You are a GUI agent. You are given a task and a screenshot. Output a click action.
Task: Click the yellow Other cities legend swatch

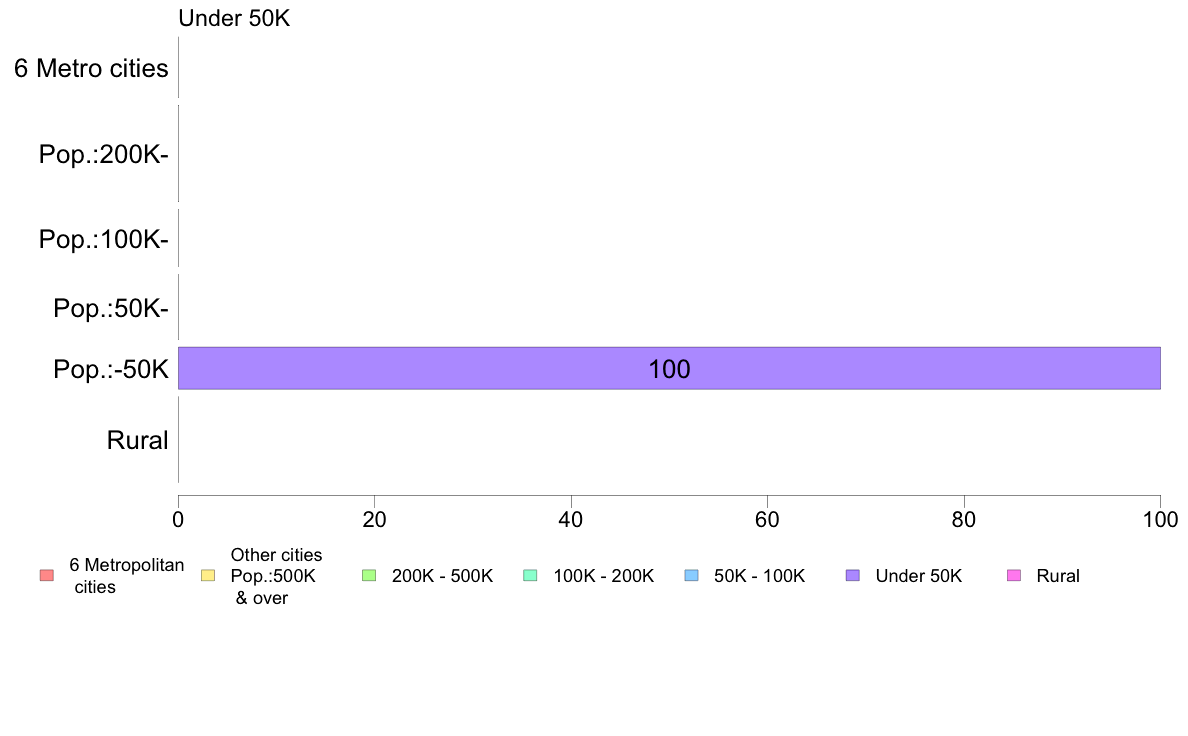208,575
